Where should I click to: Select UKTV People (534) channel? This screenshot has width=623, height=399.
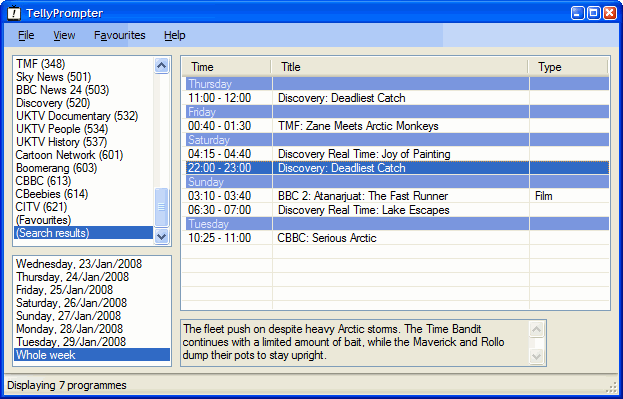[83, 129]
